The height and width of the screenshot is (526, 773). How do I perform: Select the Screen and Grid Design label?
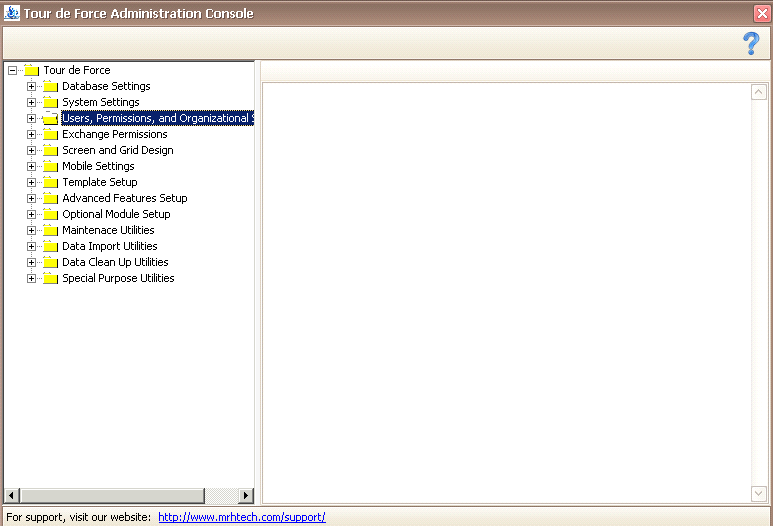click(x=117, y=150)
